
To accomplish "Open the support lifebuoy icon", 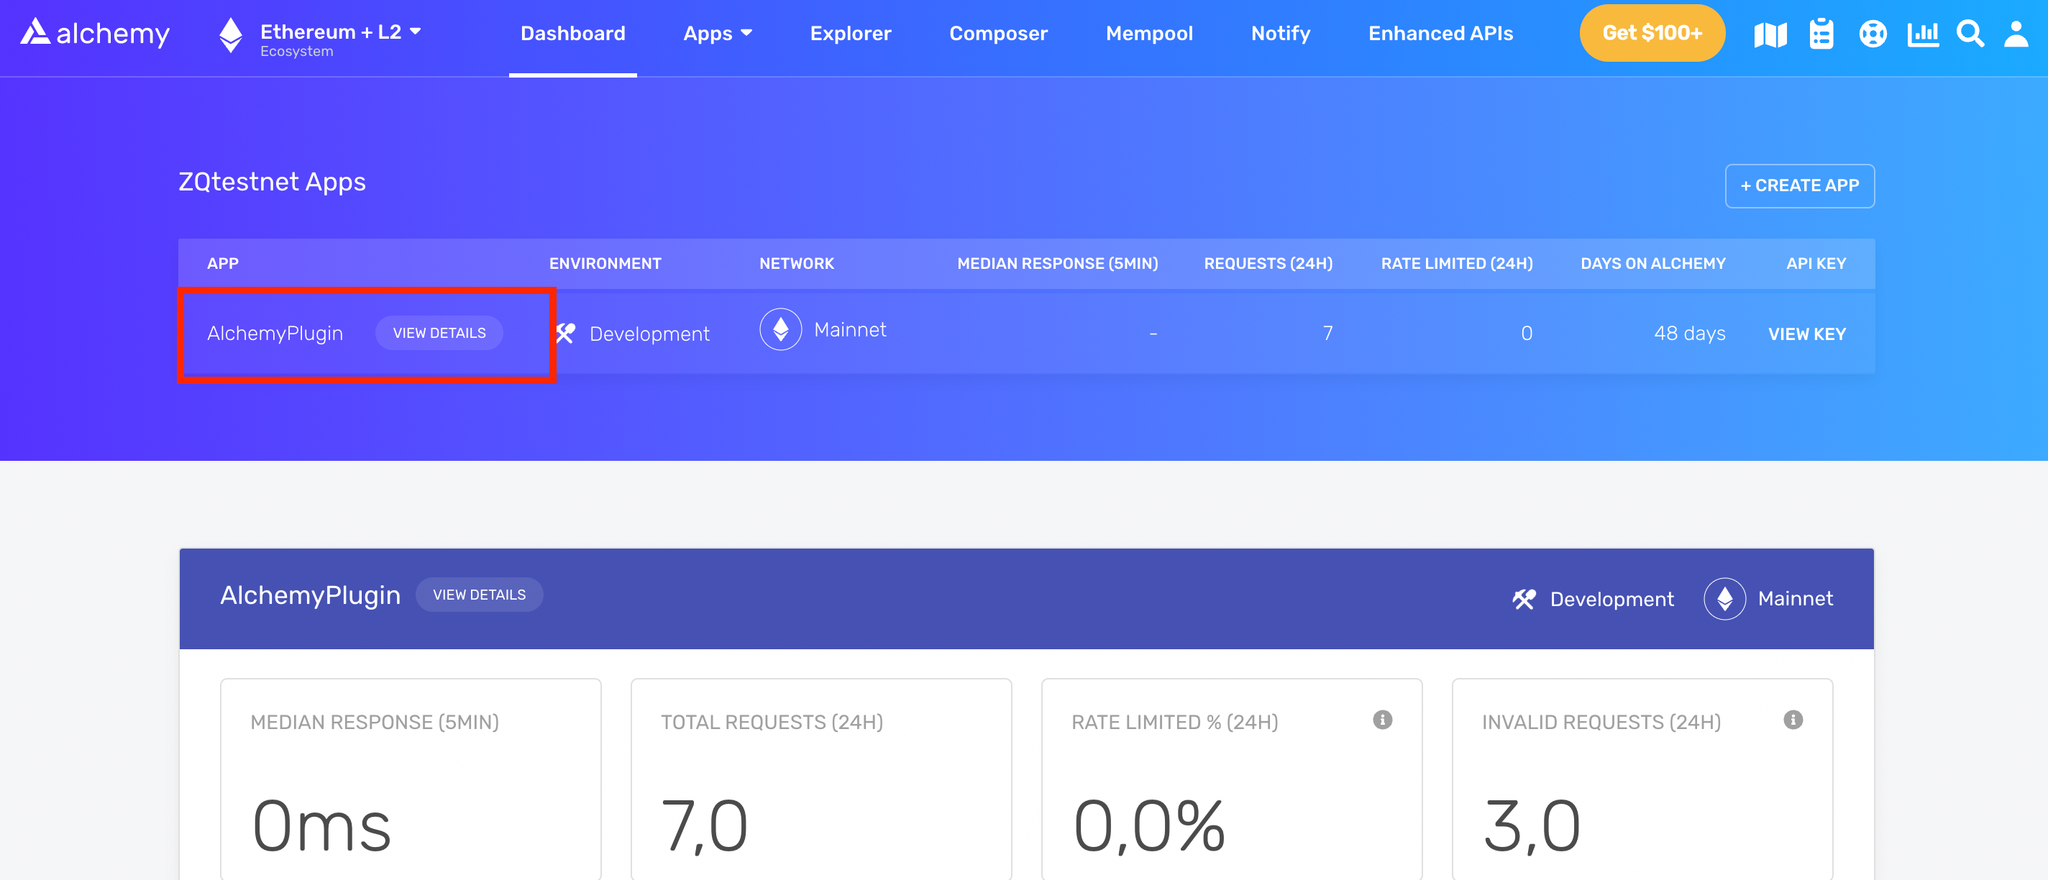I will [x=1873, y=34].
